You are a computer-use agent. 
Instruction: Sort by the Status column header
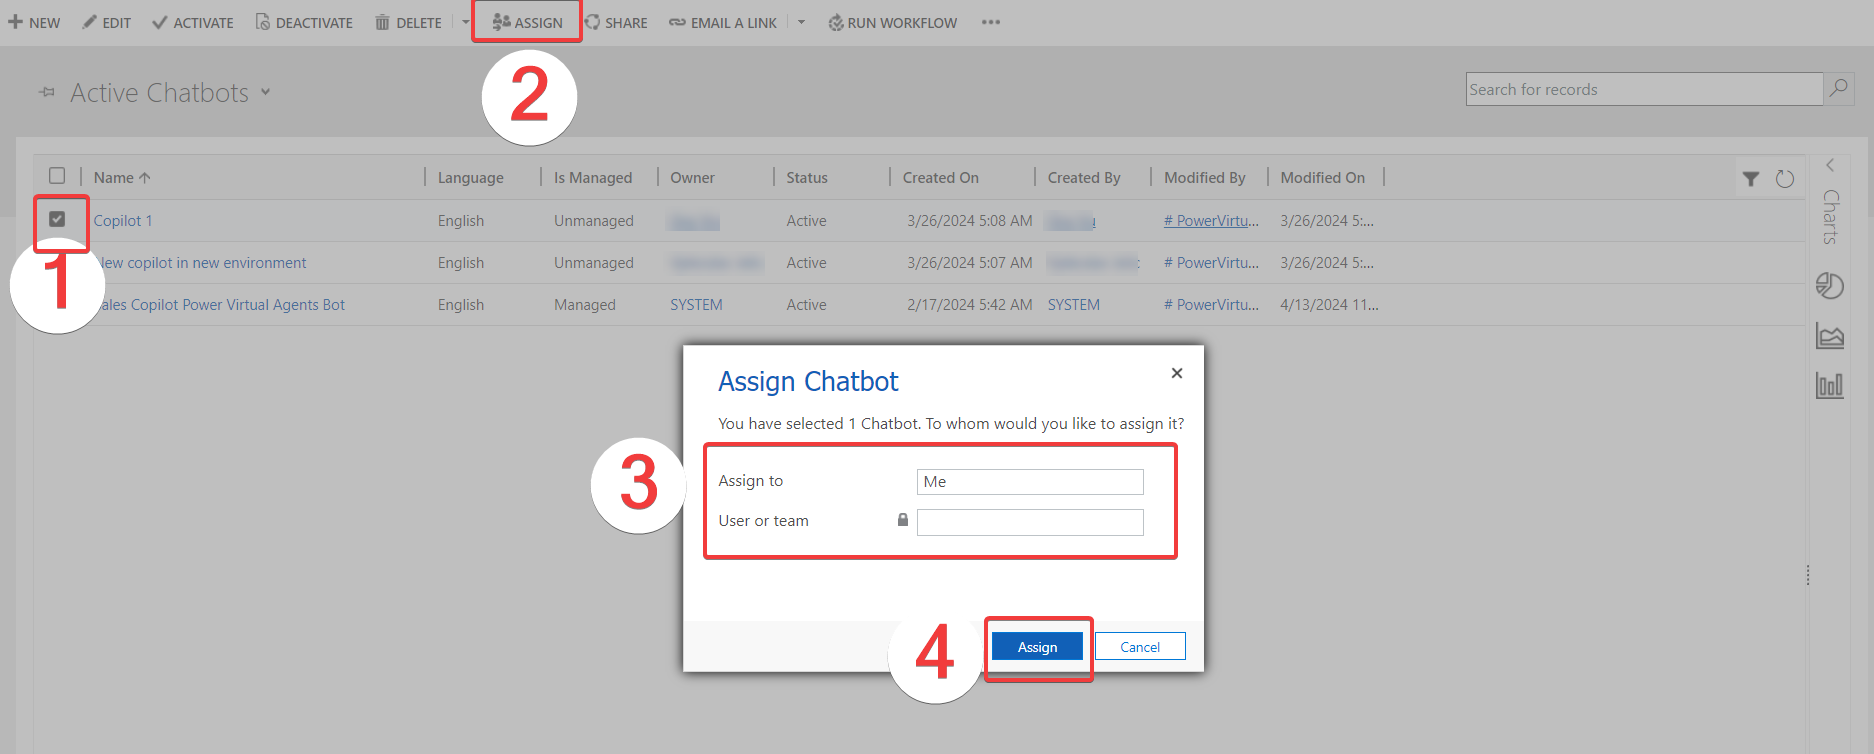807,177
